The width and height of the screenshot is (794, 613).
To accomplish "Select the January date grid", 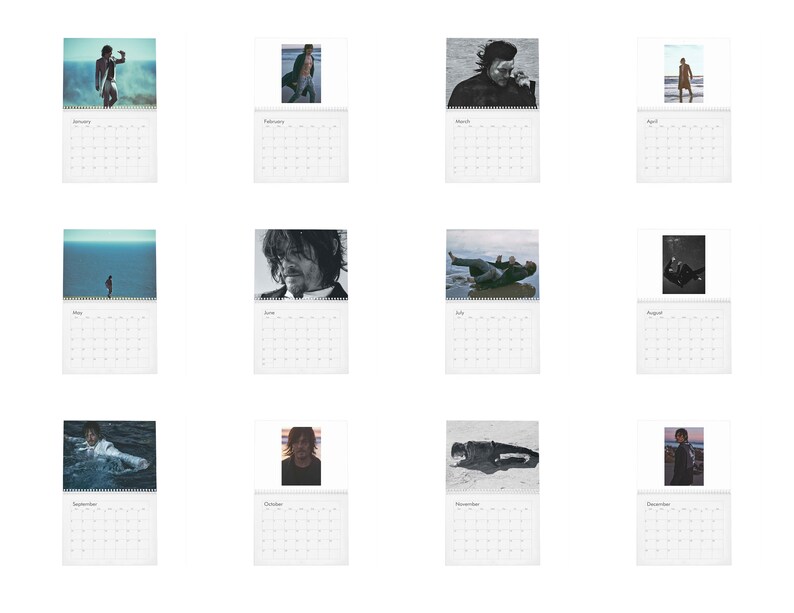I will click(x=110, y=150).
